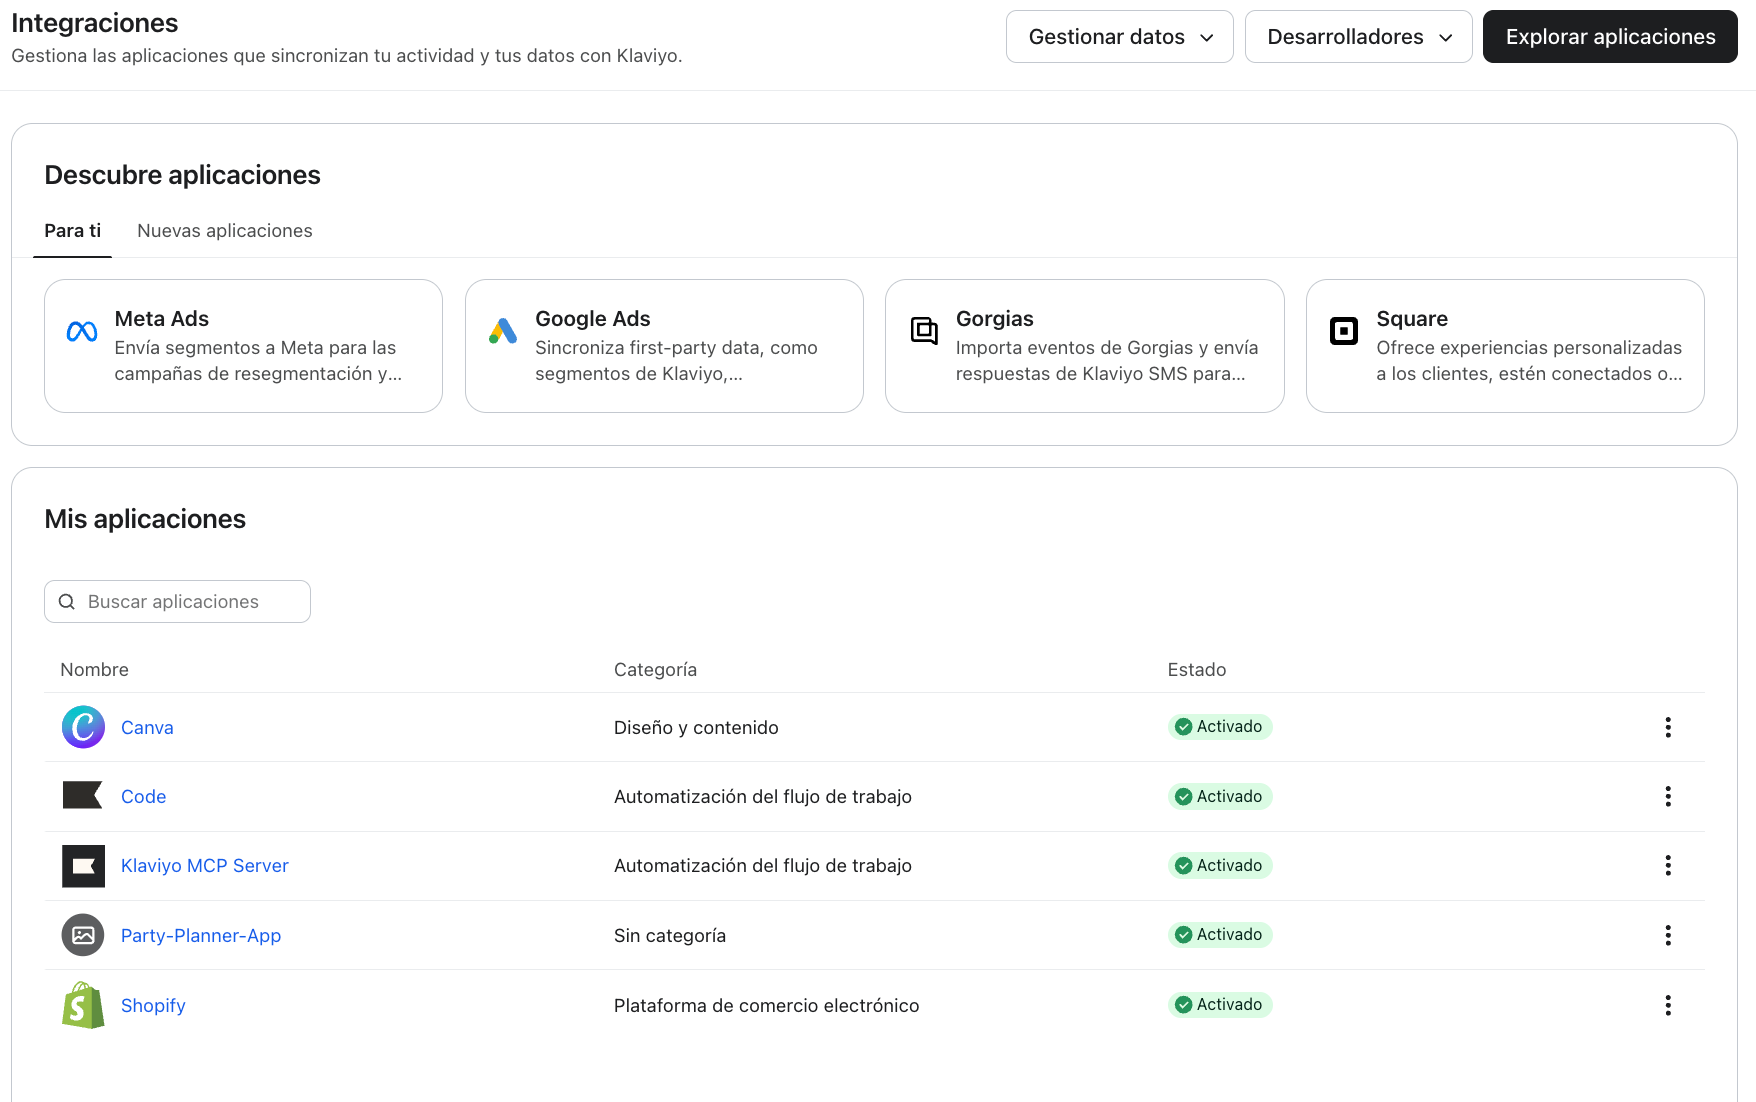The height and width of the screenshot is (1102, 1756).
Task: Expand the Gestionar datos dropdown
Action: pos(1119,37)
